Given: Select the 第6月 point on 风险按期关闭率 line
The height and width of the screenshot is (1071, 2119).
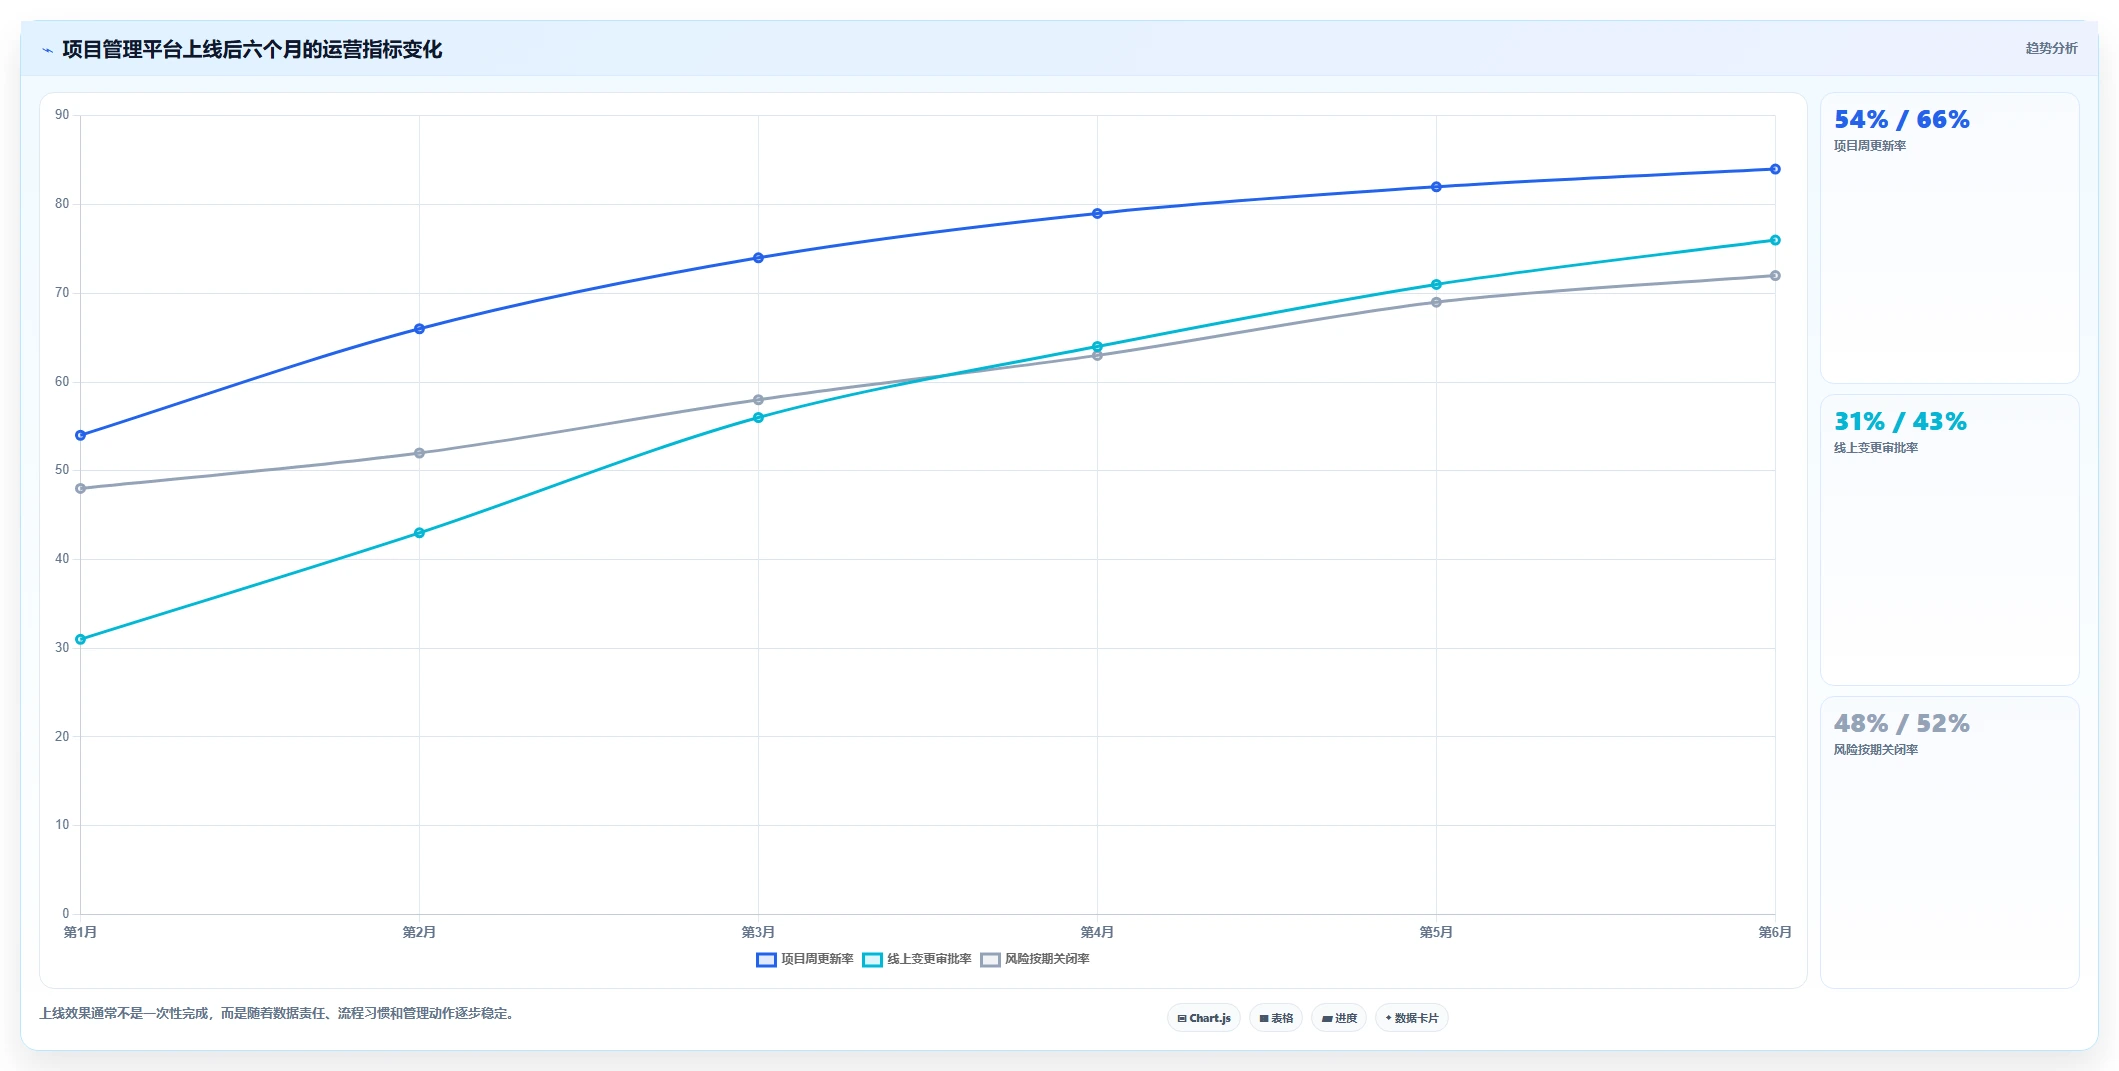Looking at the screenshot, I should pos(1775,276).
